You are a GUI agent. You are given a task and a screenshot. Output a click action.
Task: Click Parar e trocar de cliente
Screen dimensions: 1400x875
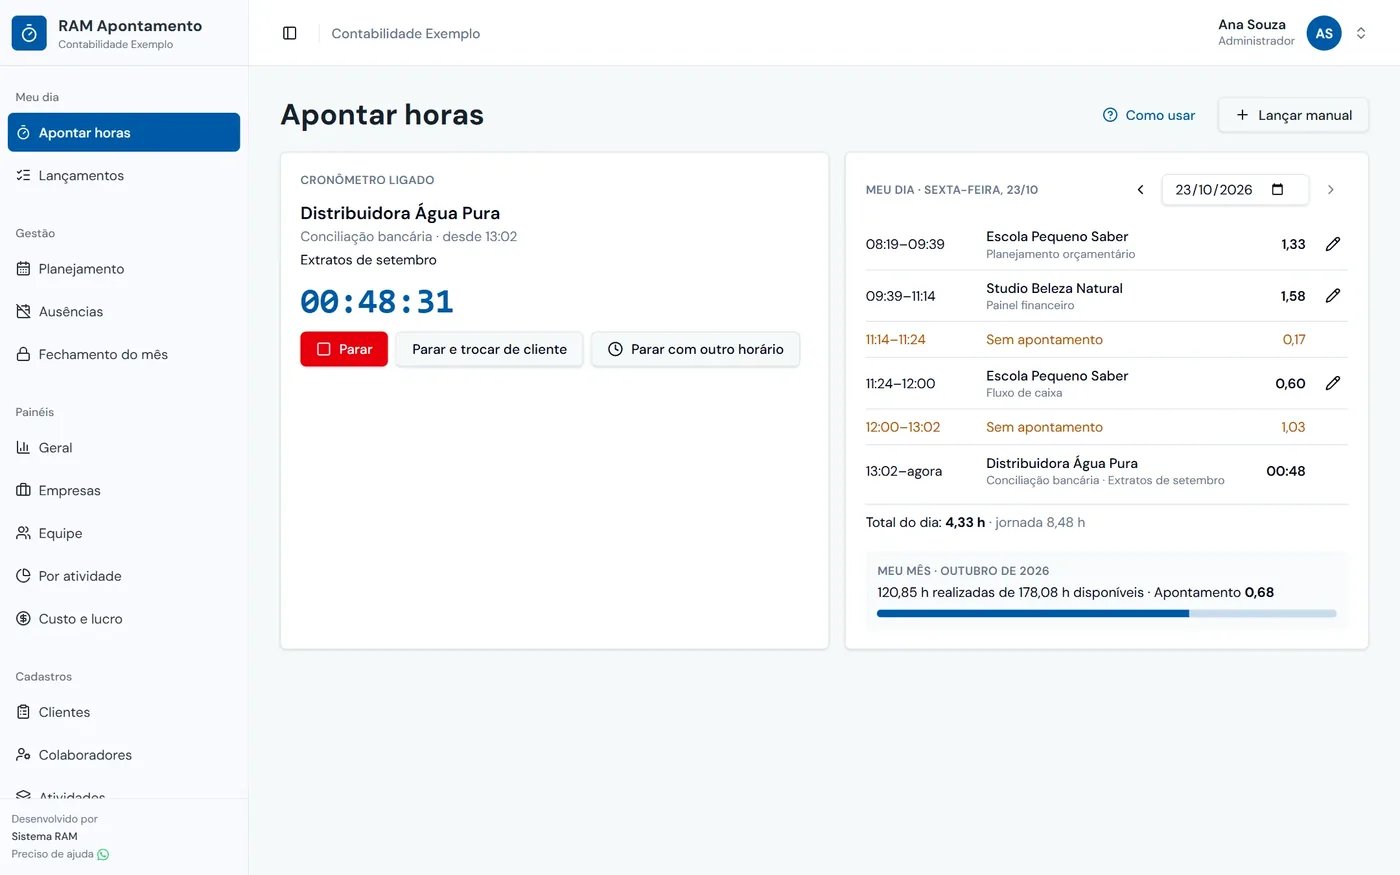click(x=489, y=349)
